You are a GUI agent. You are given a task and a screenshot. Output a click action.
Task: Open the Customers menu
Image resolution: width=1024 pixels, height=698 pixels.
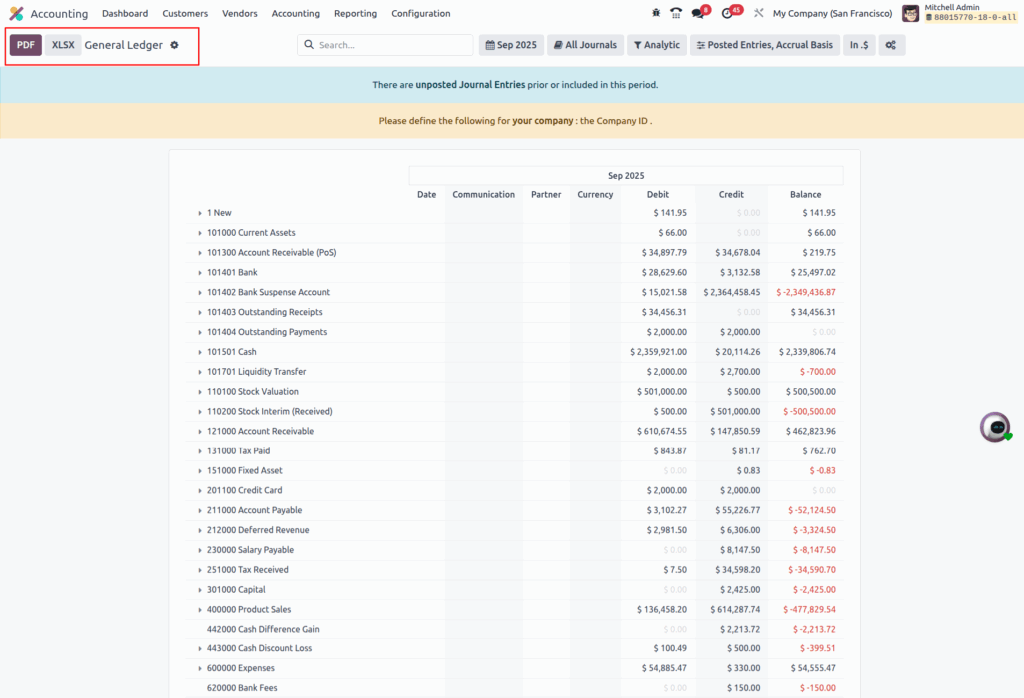tap(185, 13)
